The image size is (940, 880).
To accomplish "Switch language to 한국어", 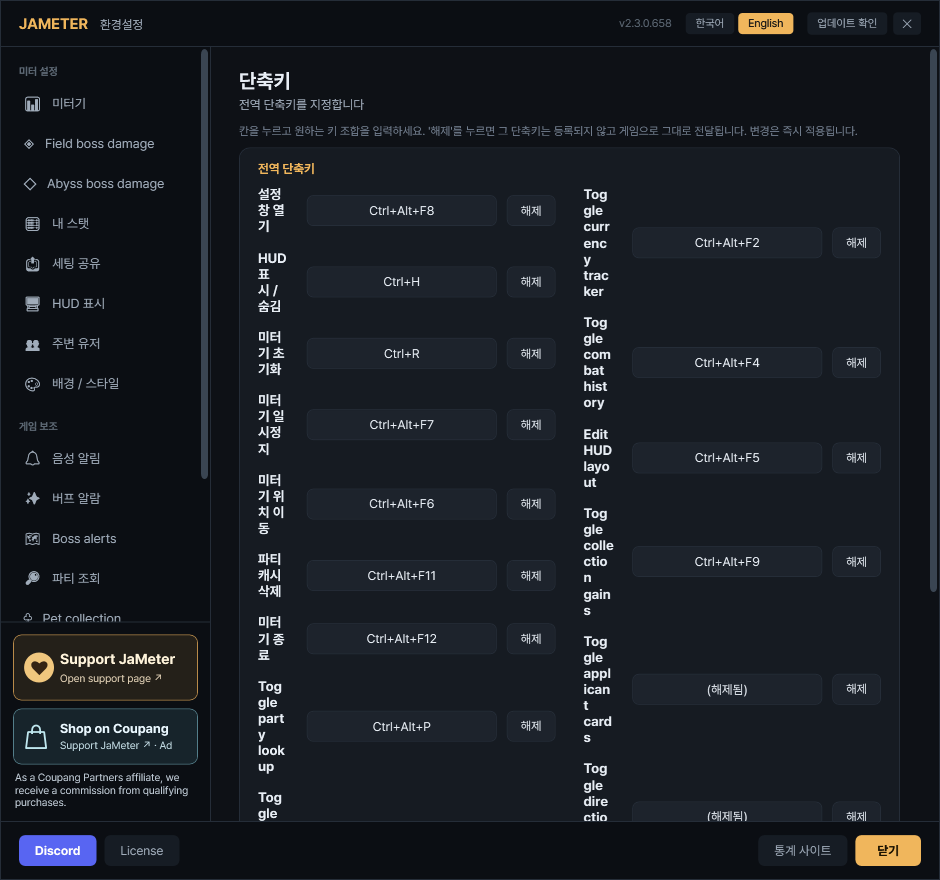I will pos(709,23).
